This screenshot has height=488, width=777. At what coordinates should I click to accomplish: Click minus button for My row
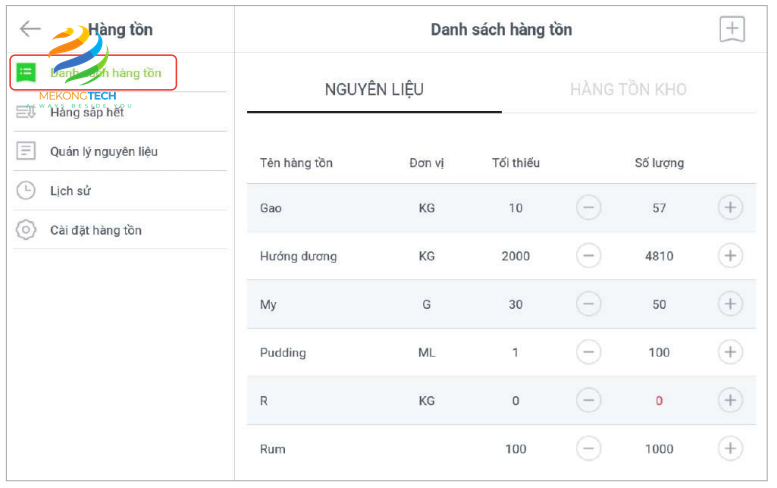pyautogui.click(x=589, y=304)
